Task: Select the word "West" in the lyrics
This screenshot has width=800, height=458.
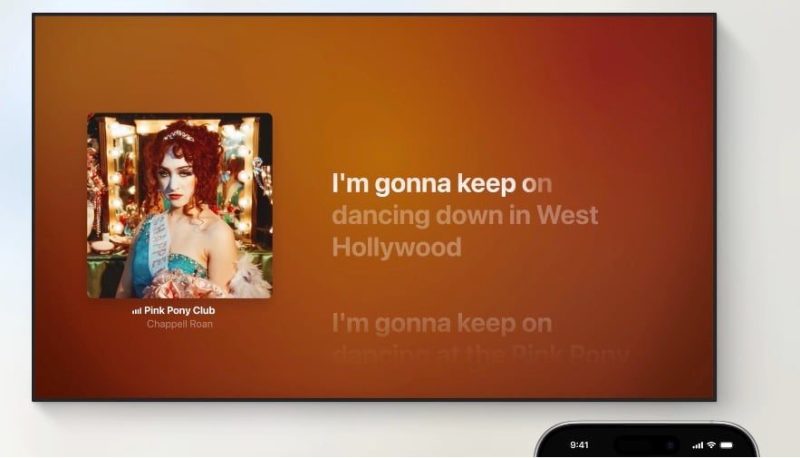Action: [567, 215]
